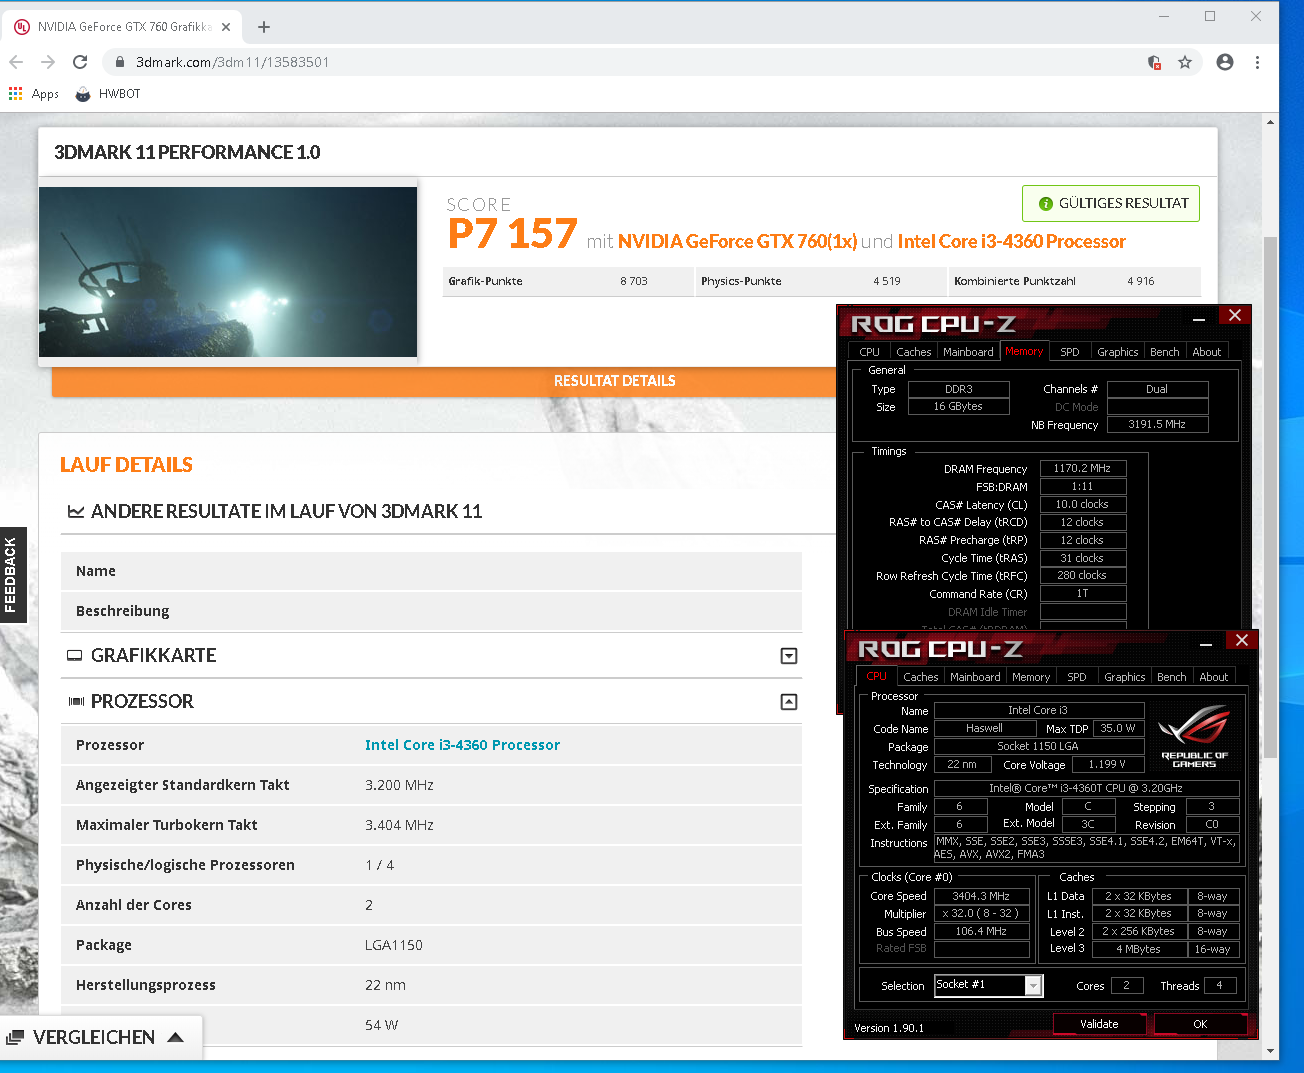This screenshot has width=1304, height=1073.
Task: Minimize the lower ROG CPU-Z window
Action: 1206,642
